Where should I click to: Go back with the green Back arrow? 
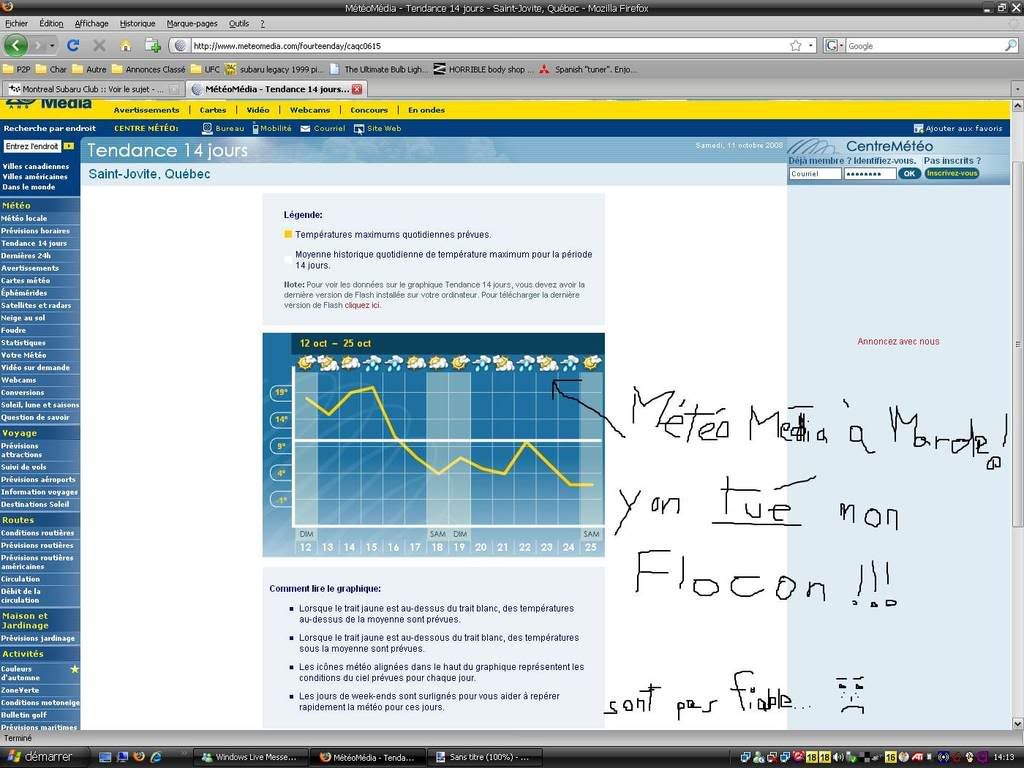point(15,46)
